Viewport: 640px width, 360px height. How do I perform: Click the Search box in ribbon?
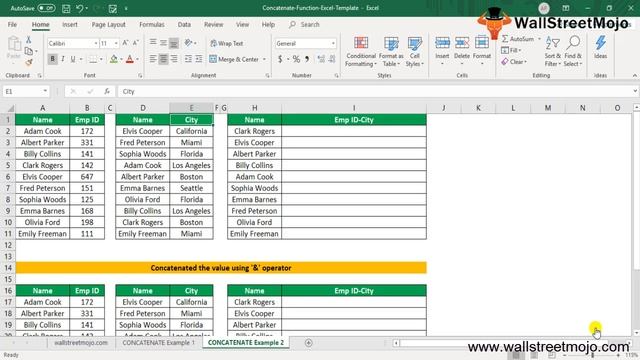304,24
